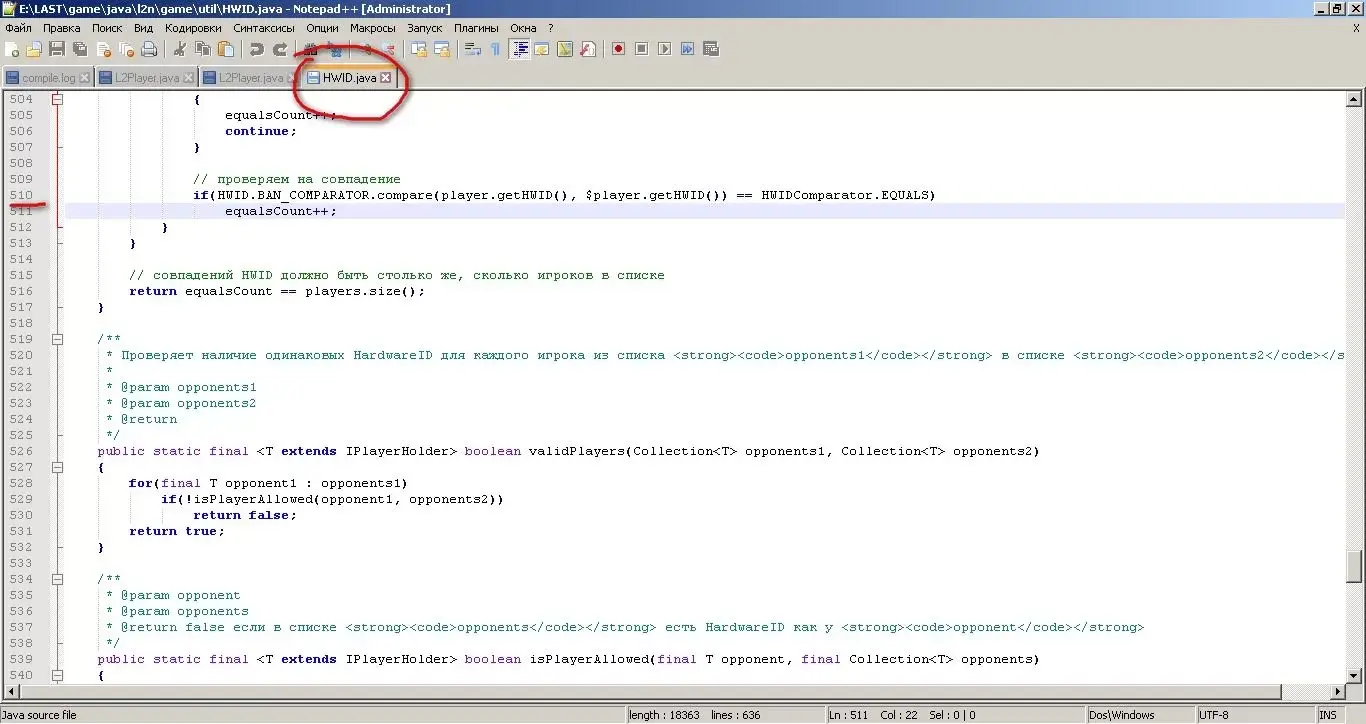Open the Синтаксисы menu
The width and height of the screenshot is (1366, 724).
click(264, 28)
